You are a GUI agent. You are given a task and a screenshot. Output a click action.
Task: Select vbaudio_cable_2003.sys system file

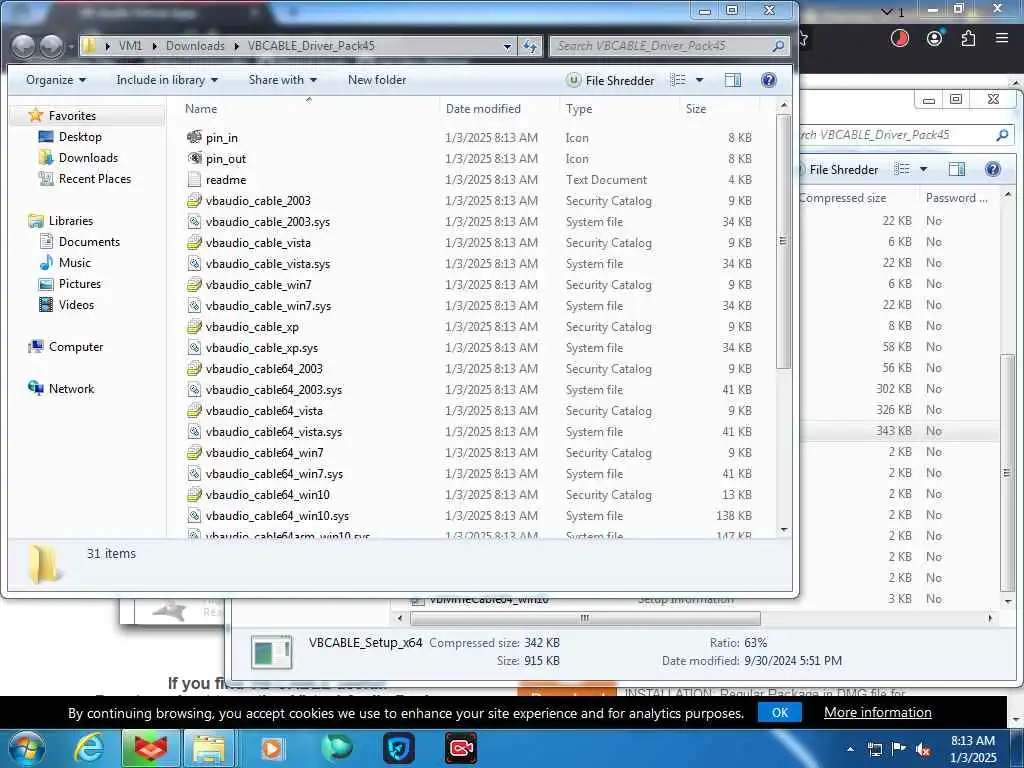coord(268,221)
